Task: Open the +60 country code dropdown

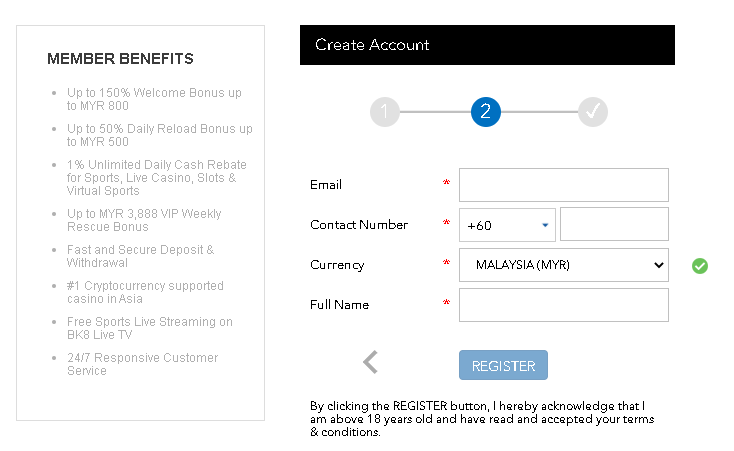Action: (x=507, y=225)
